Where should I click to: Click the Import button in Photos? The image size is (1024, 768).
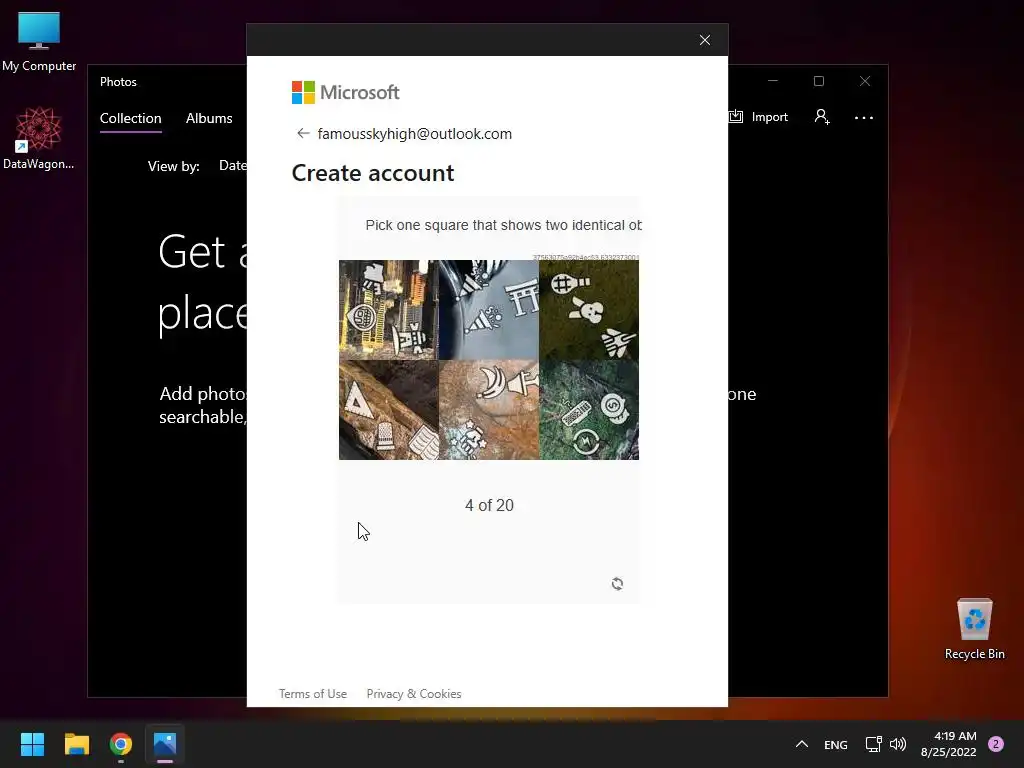pyautogui.click(x=759, y=117)
